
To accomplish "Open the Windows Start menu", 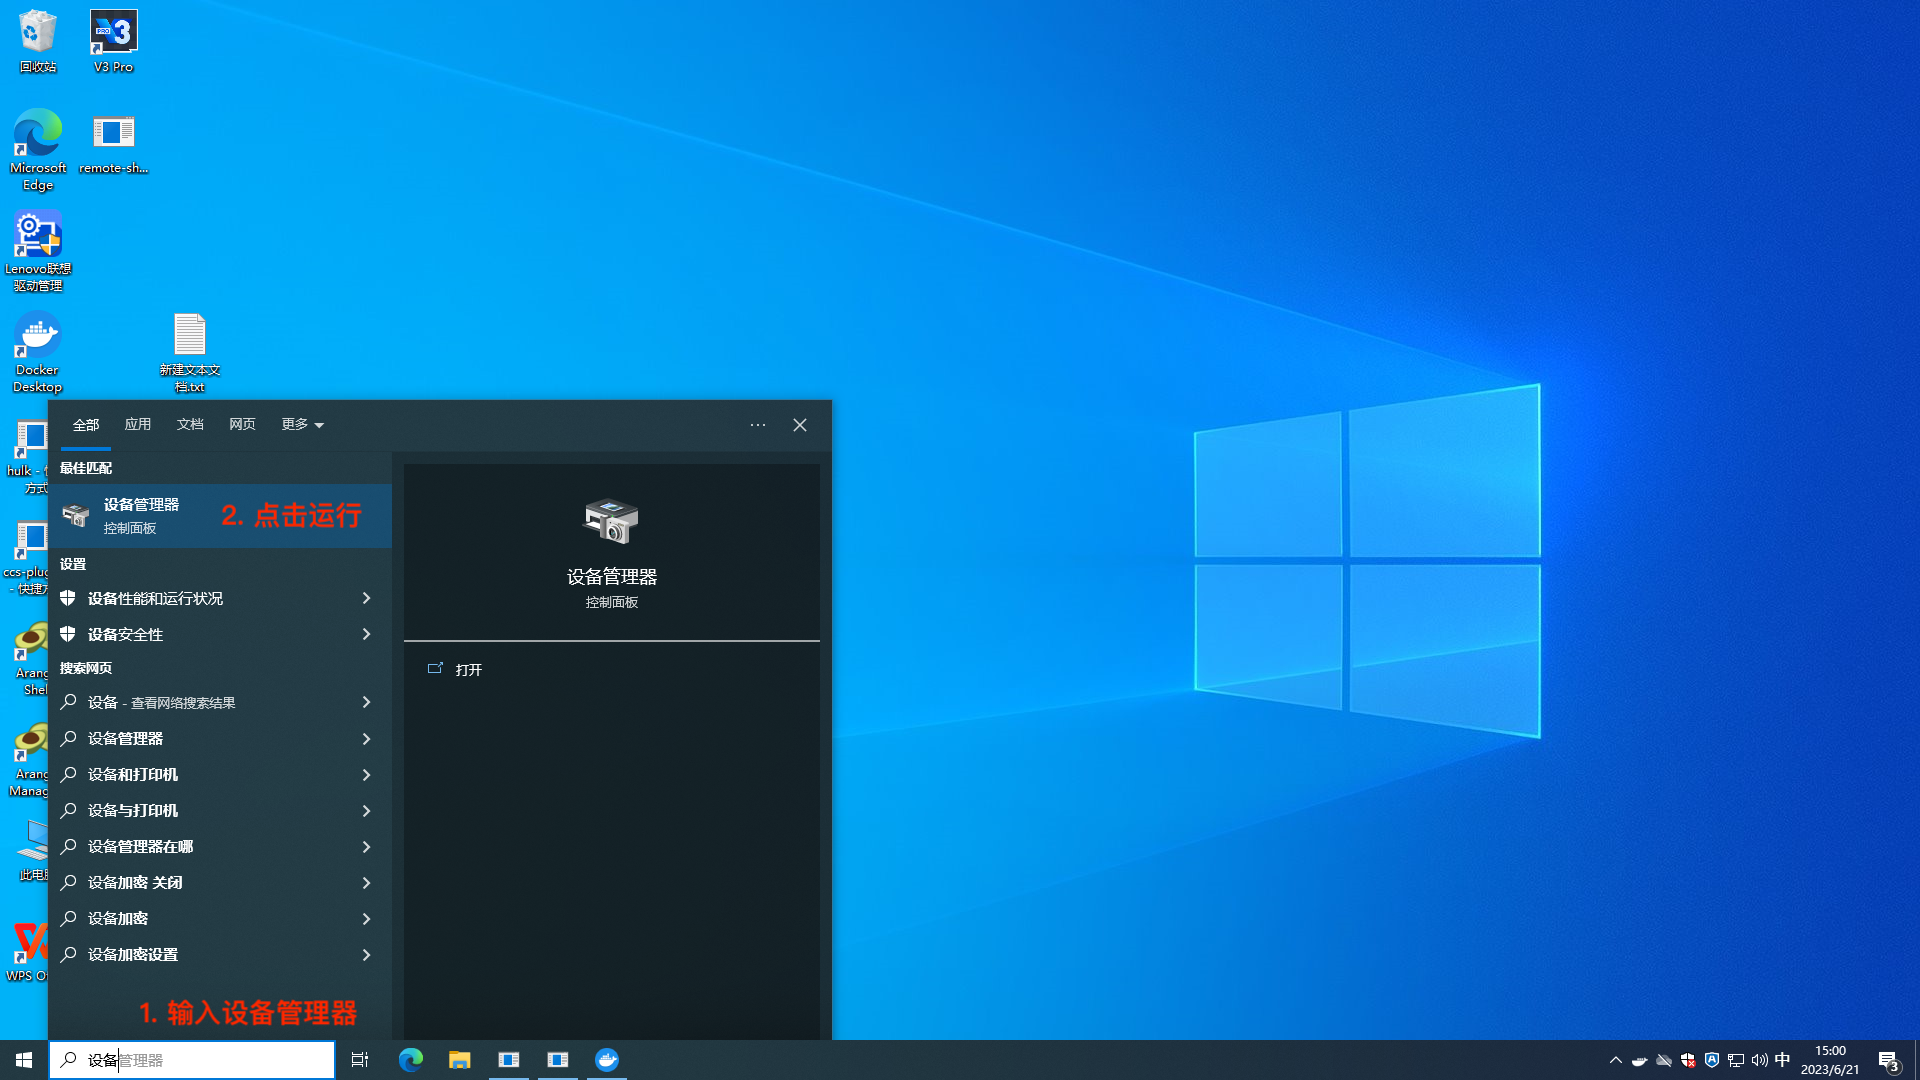I will (x=24, y=1060).
